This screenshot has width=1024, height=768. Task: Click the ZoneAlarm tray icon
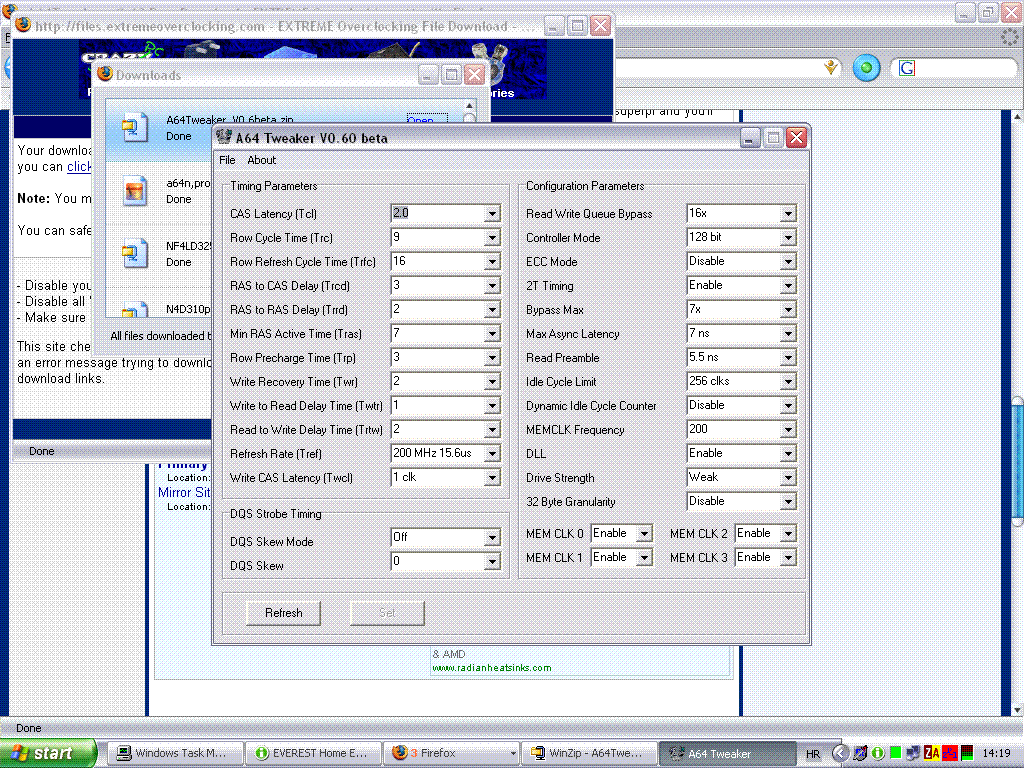pos(931,753)
